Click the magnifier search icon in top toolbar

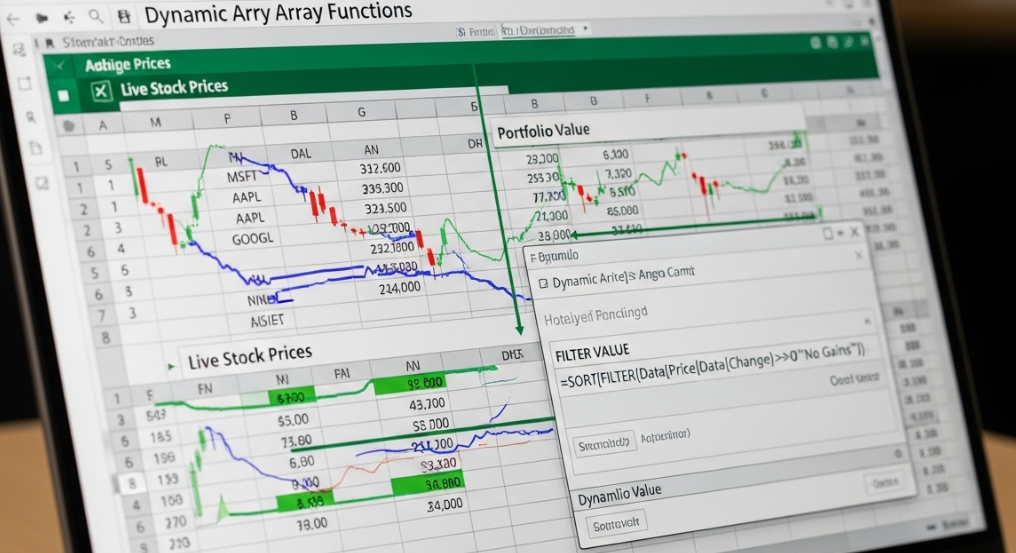click(95, 16)
